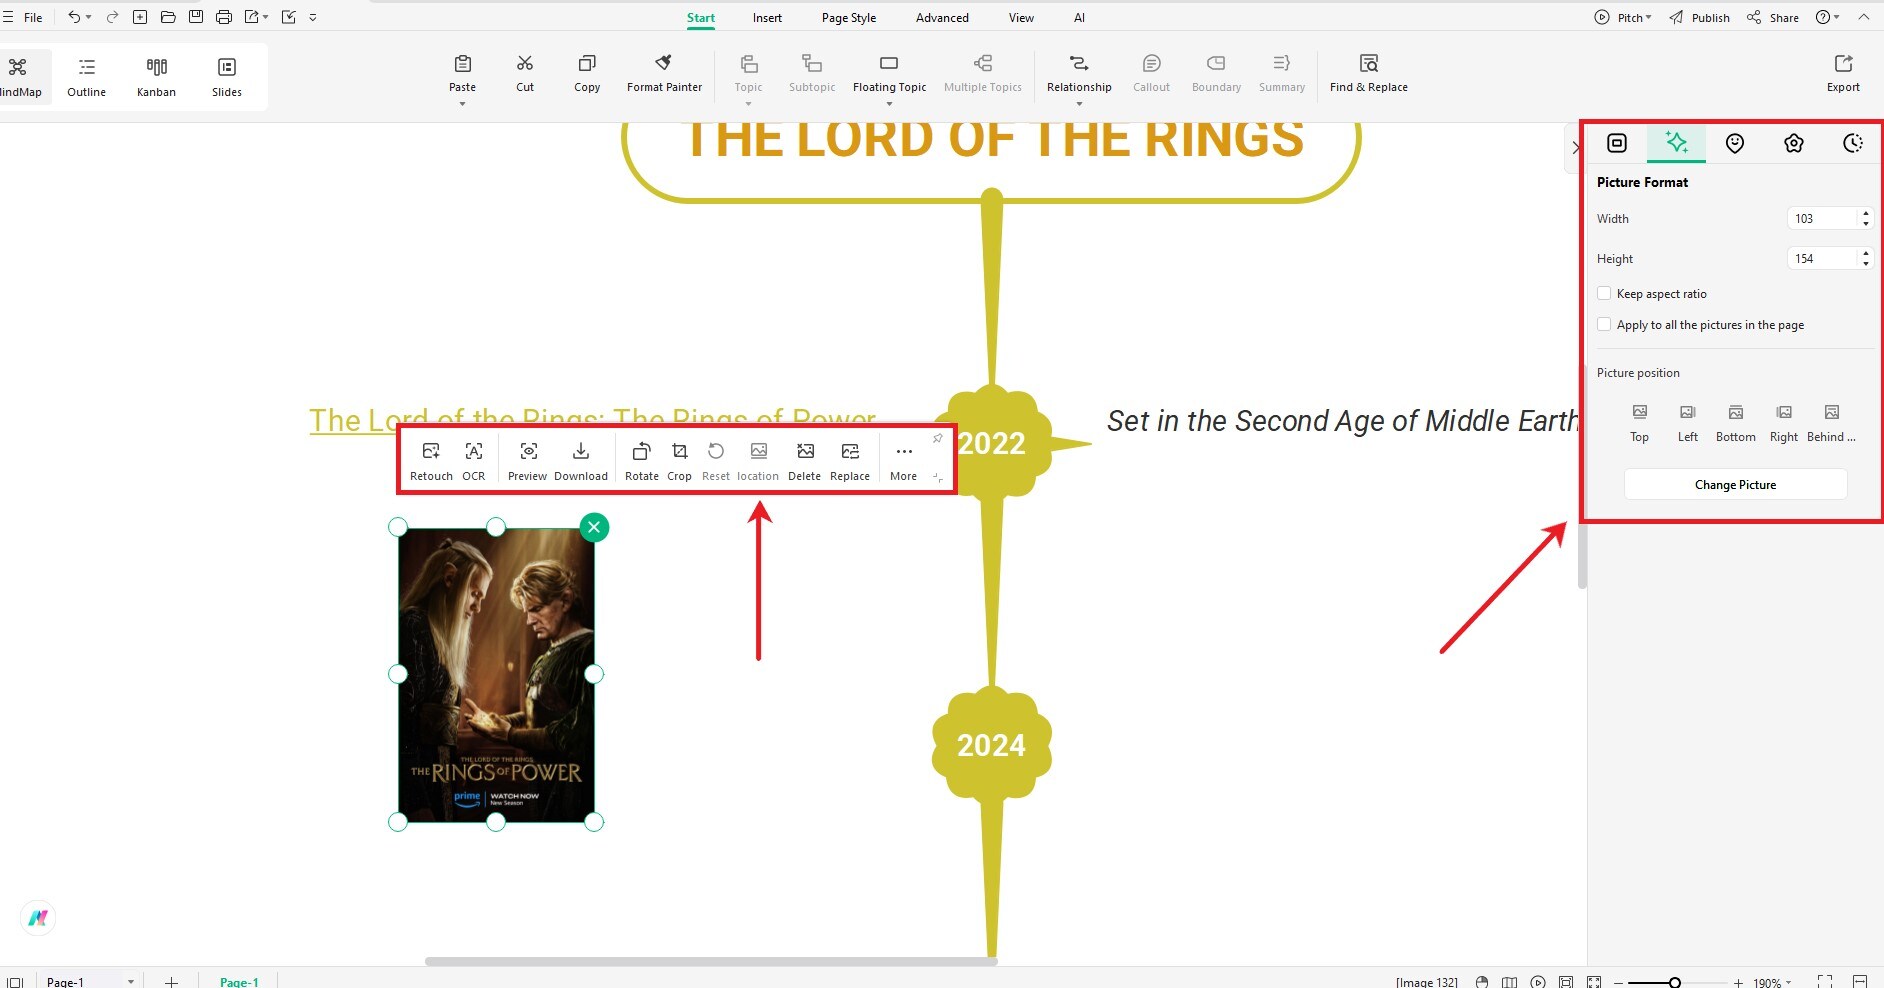Image resolution: width=1884 pixels, height=988 pixels.
Task: Insert a Floating Topic
Action: tap(889, 74)
